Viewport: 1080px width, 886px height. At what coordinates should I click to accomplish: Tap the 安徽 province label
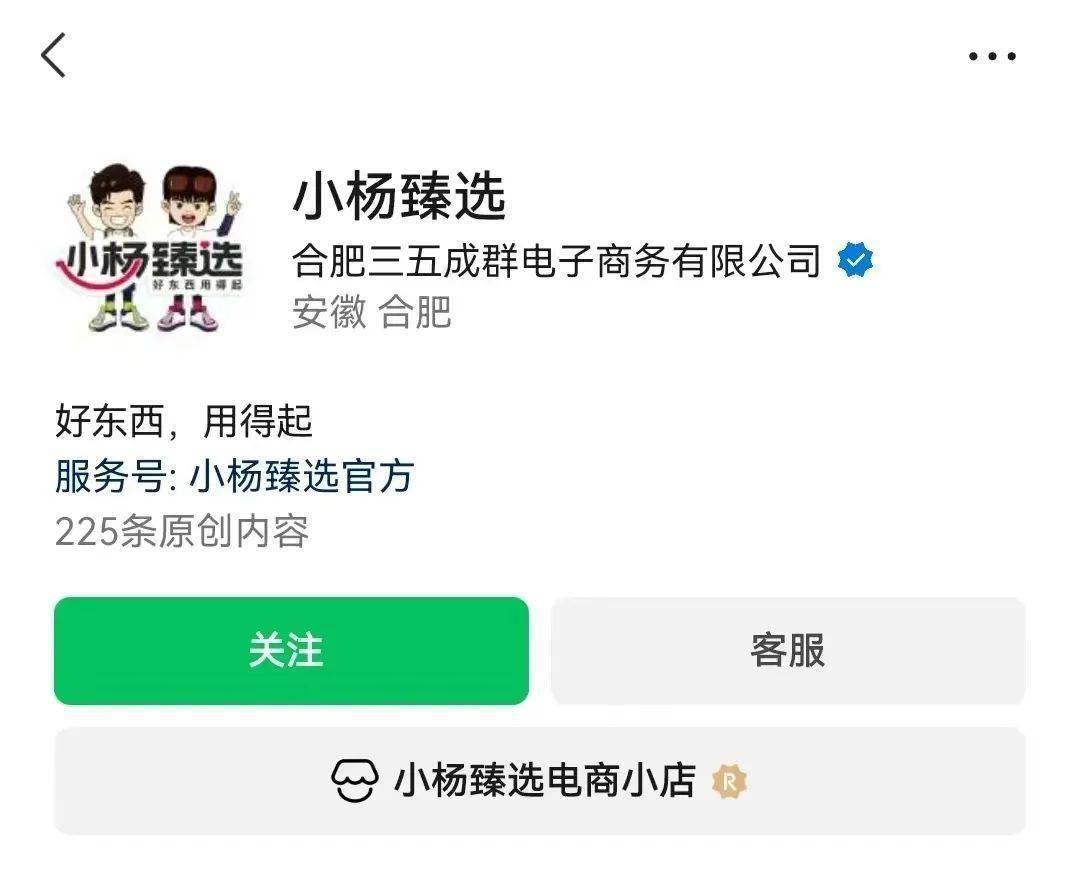tap(329, 312)
